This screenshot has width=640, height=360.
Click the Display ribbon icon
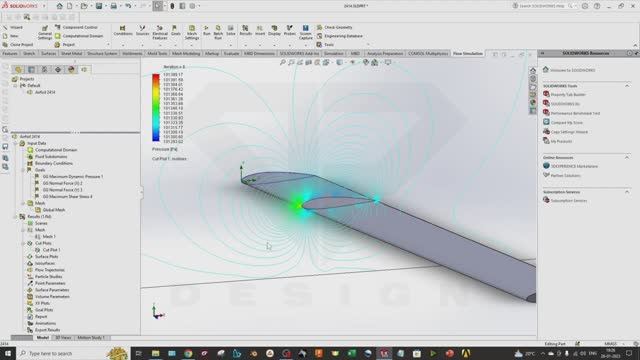[274, 31]
